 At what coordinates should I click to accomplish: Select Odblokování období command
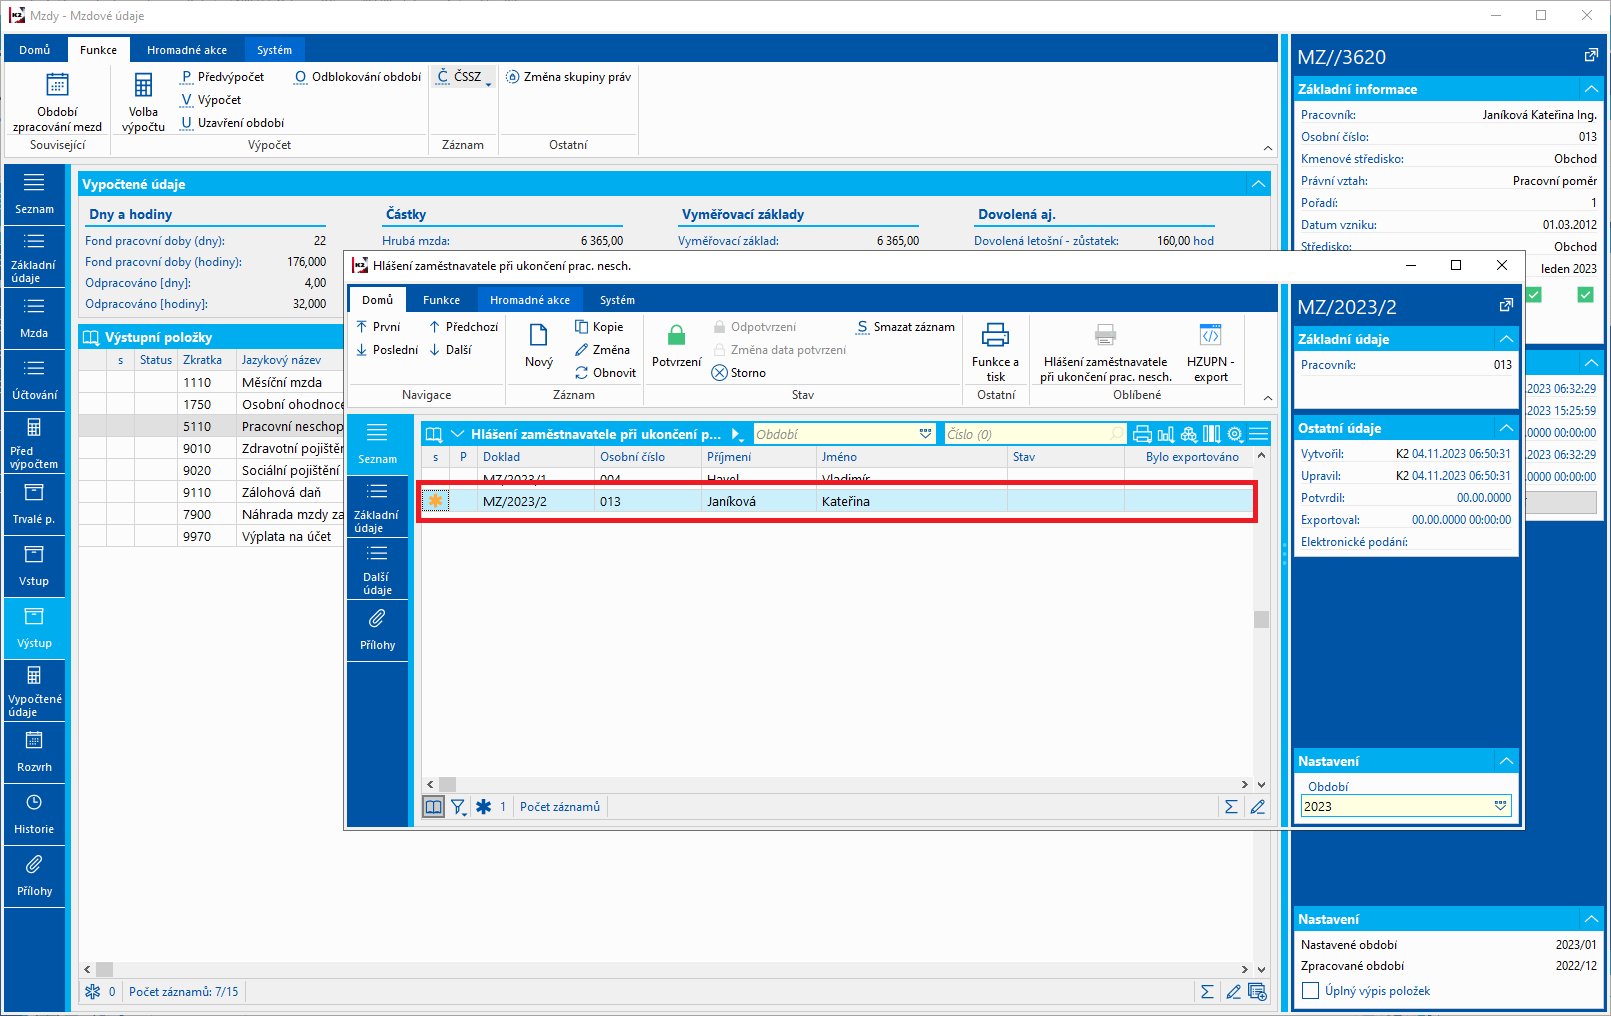(358, 77)
